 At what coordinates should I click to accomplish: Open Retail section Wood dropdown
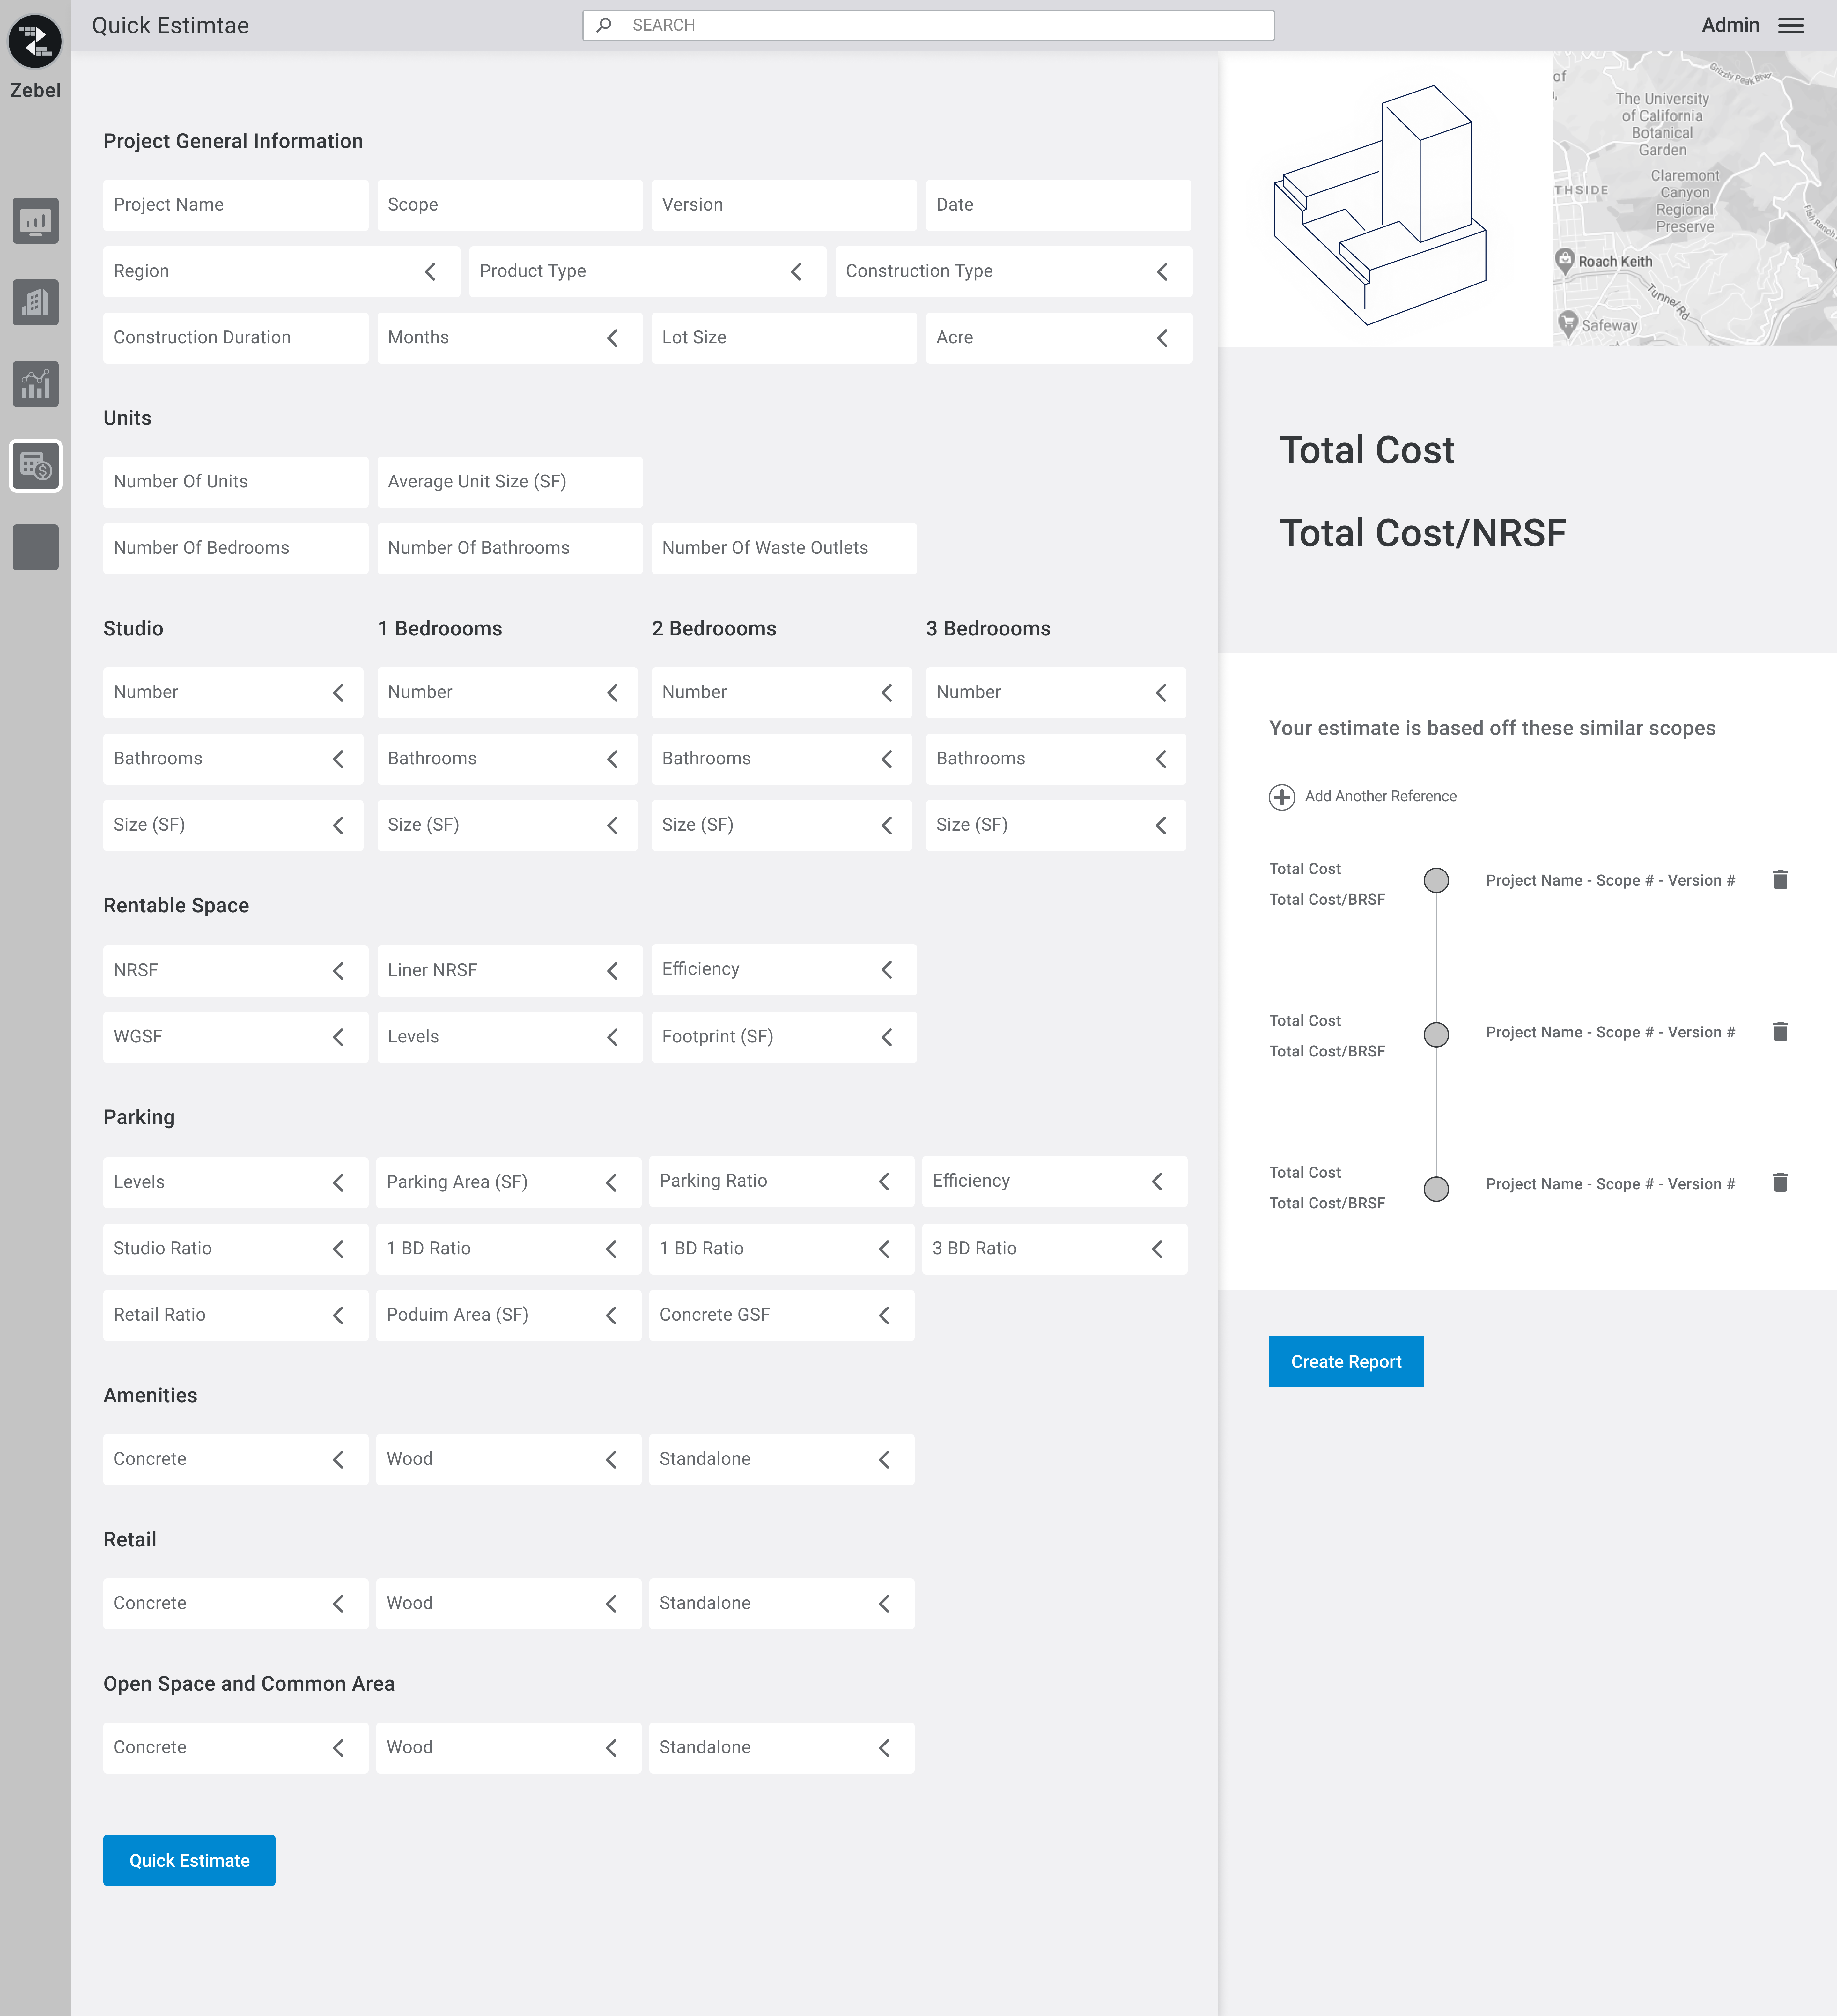[x=509, y=1604]
